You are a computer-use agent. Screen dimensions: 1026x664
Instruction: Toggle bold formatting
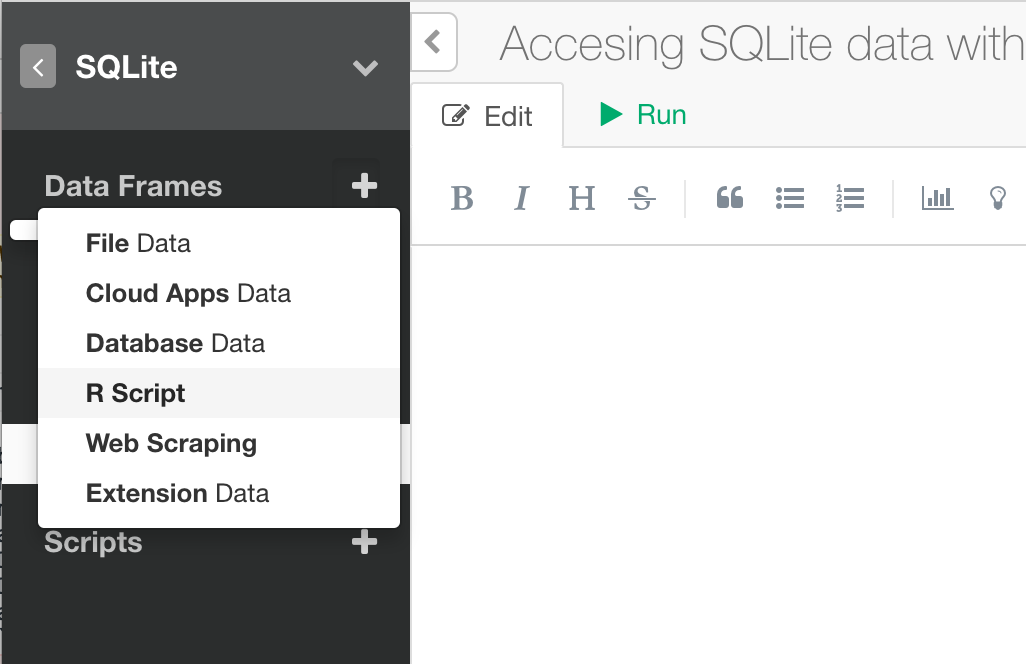[462, 198]
